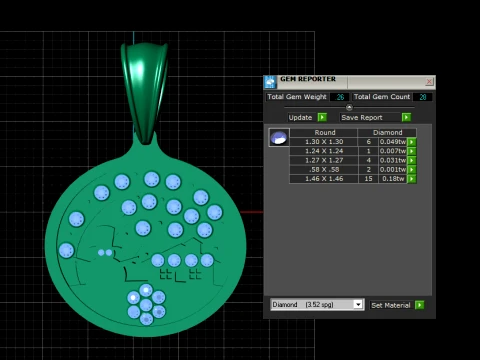
Task: Select center gem of flower cluster
Action: [x=146, y=305]
